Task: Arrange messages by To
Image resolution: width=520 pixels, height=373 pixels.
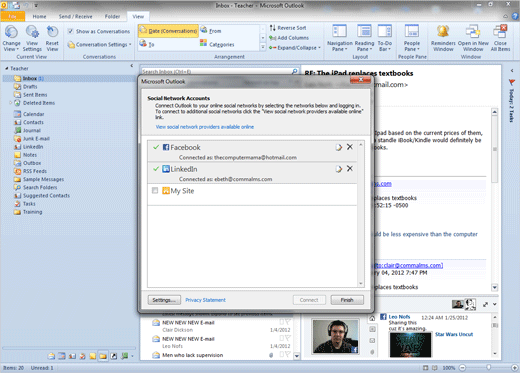Action: click(147, 44)
